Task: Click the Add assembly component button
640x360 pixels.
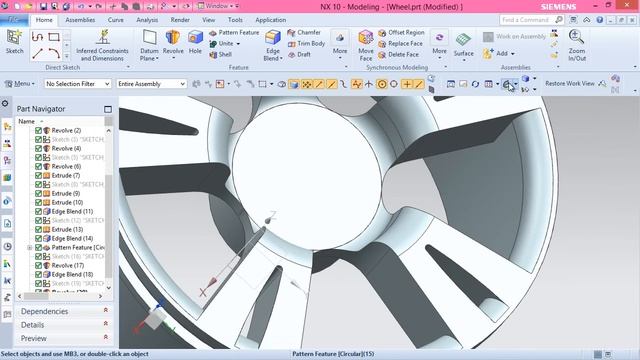Action: tap(499, 53)
